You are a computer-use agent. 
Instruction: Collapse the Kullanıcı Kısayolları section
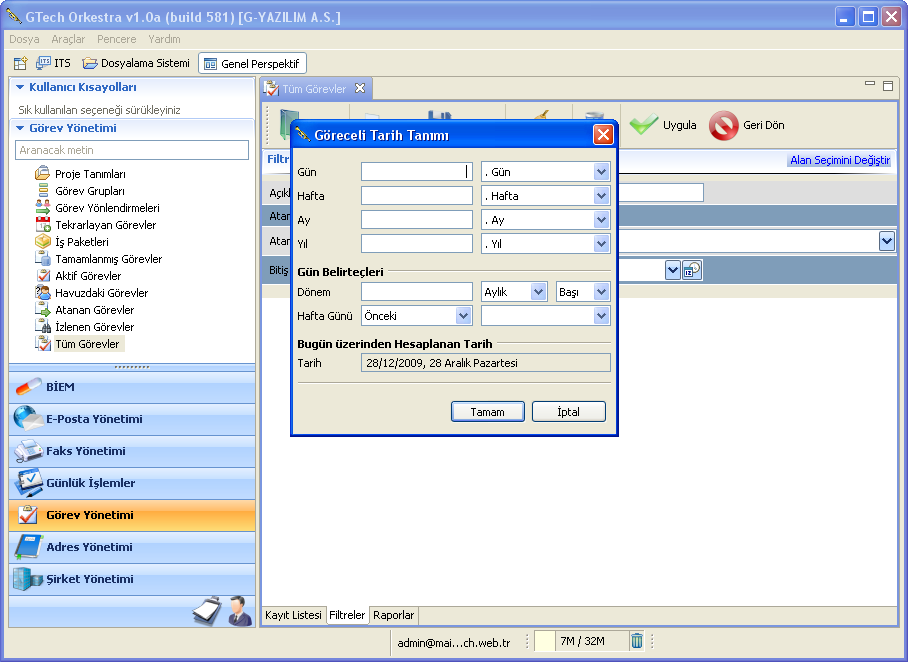(20, 87)
